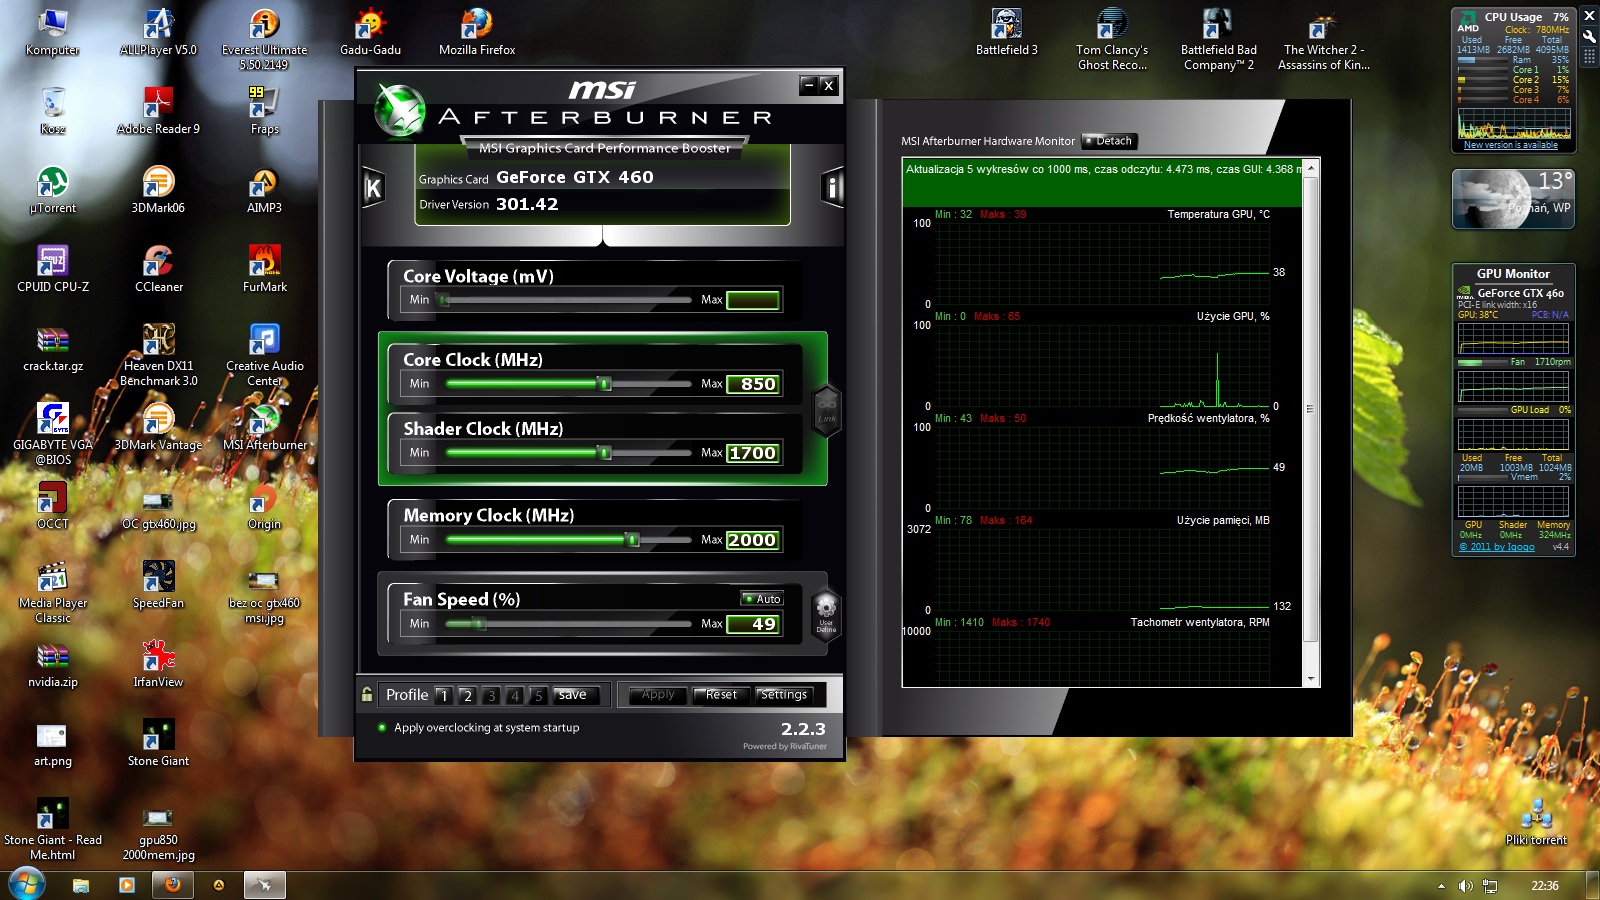Select the Mozilla Firefox desktop shortcut
Screen dimensions: 1600x900
[x=477, y=32]
